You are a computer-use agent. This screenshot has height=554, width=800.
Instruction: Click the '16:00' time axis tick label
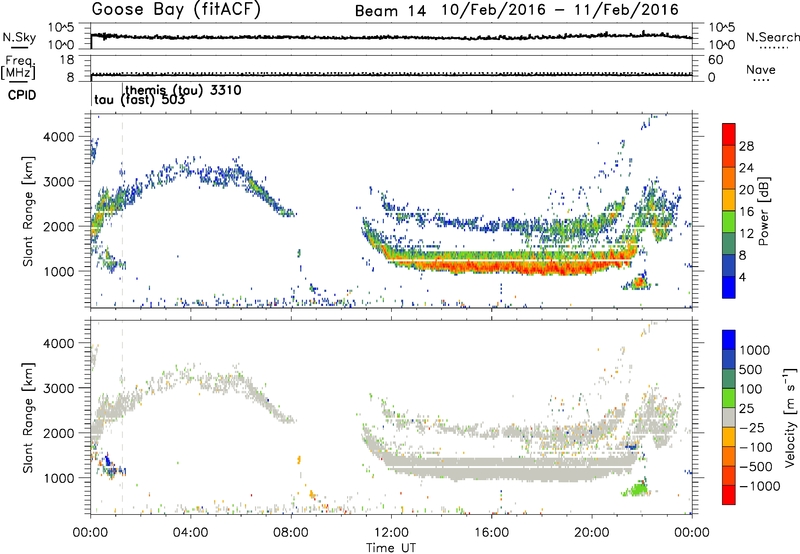(x=491, y=533)
